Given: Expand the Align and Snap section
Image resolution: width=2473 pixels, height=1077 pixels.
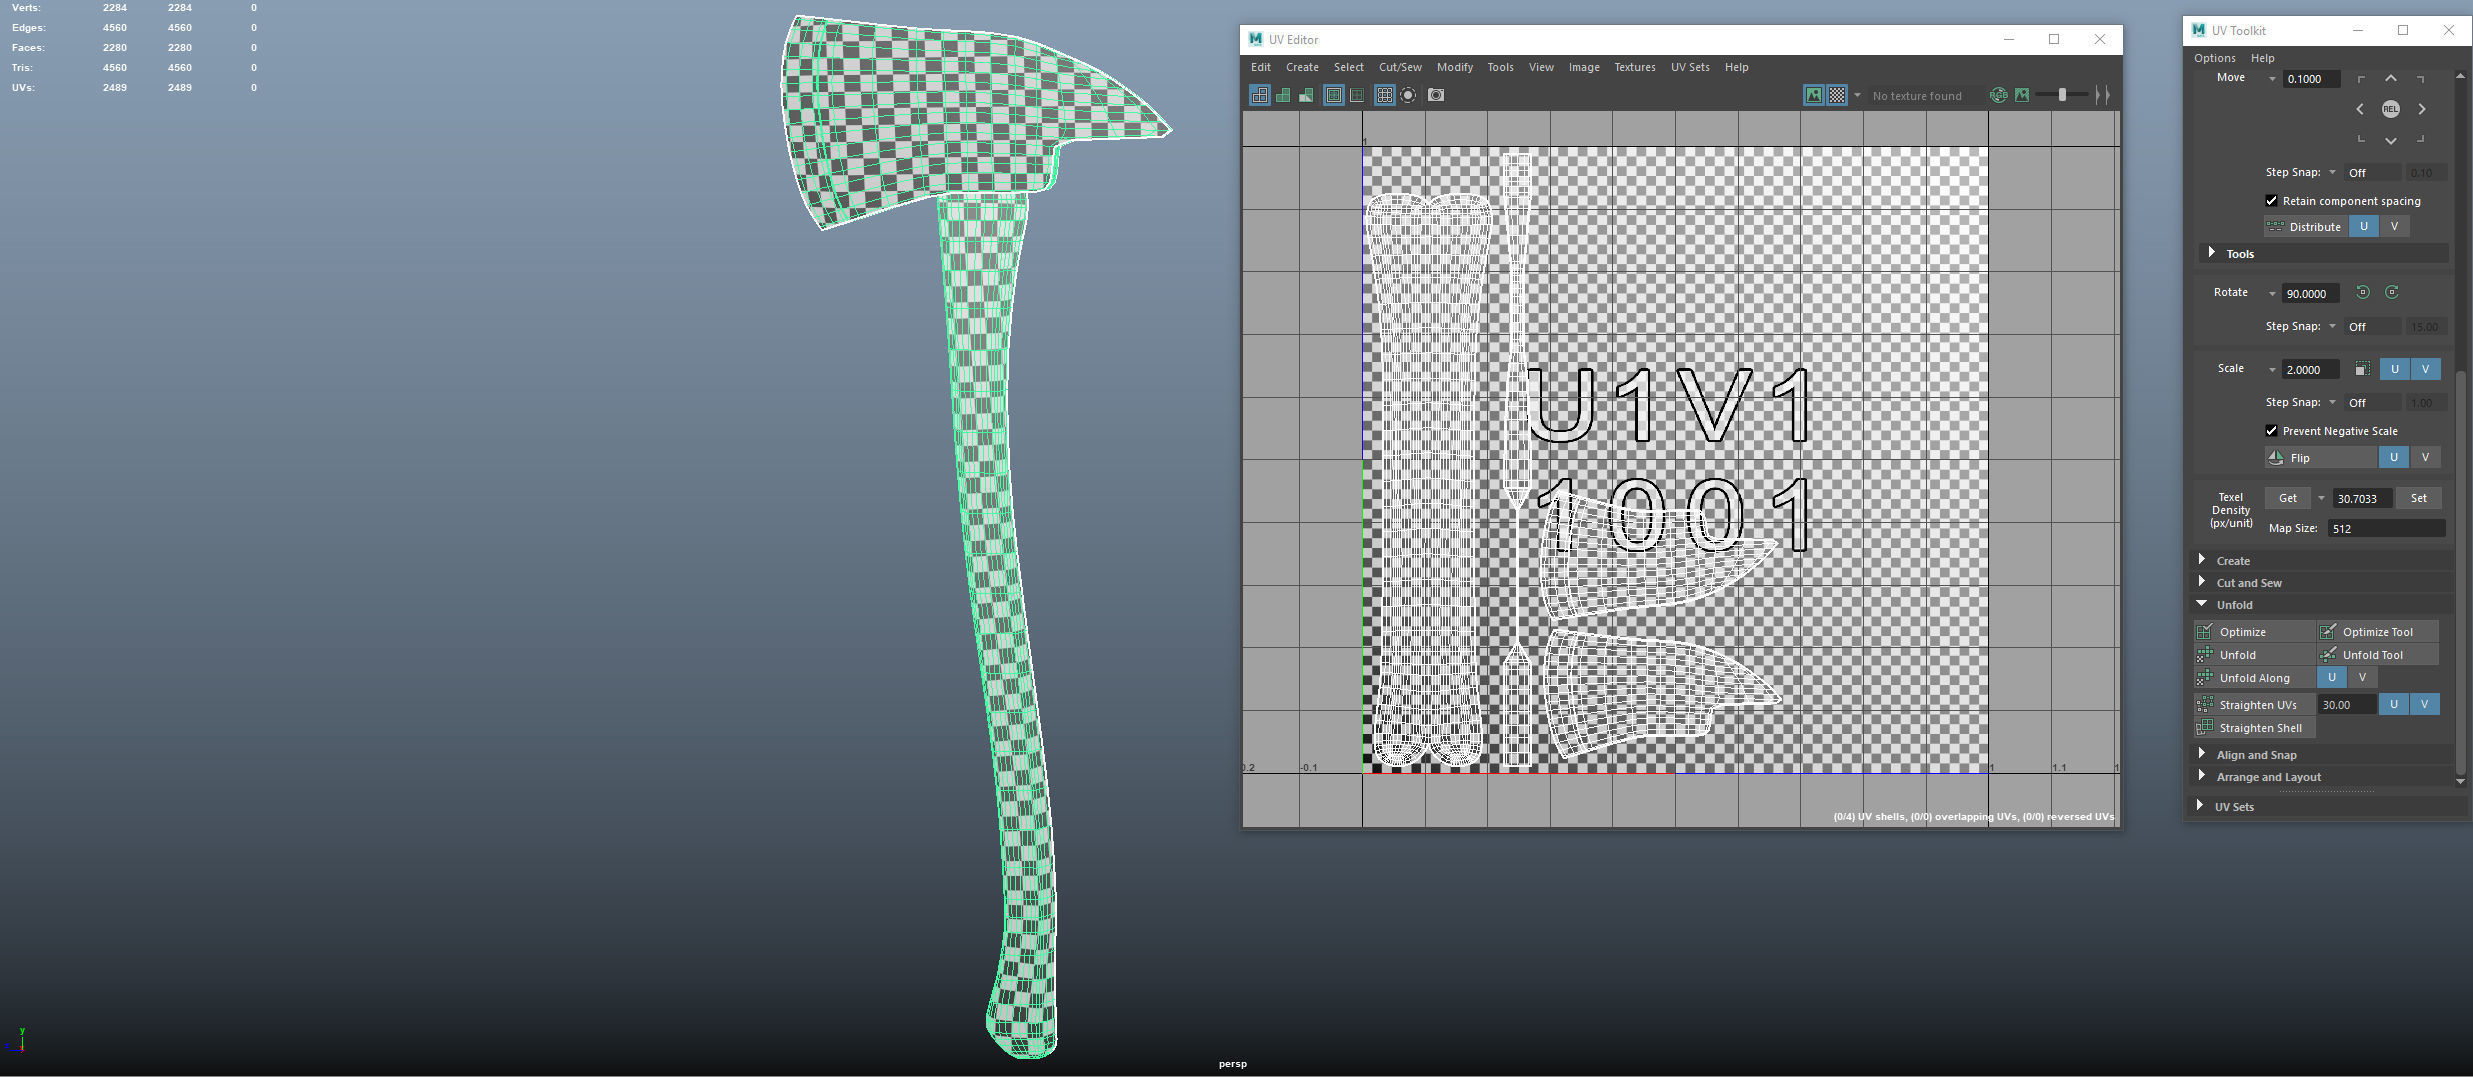Looking at the screenshot, I should (2202, 754).
